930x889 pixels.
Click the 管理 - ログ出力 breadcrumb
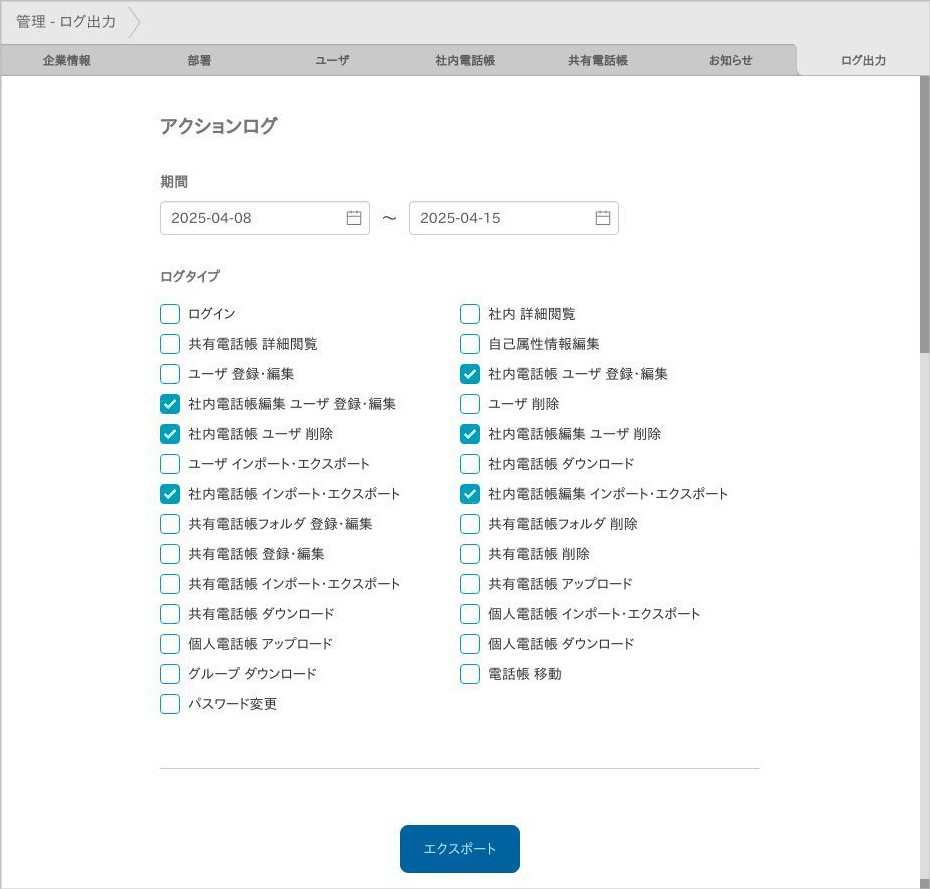[66, 21]
